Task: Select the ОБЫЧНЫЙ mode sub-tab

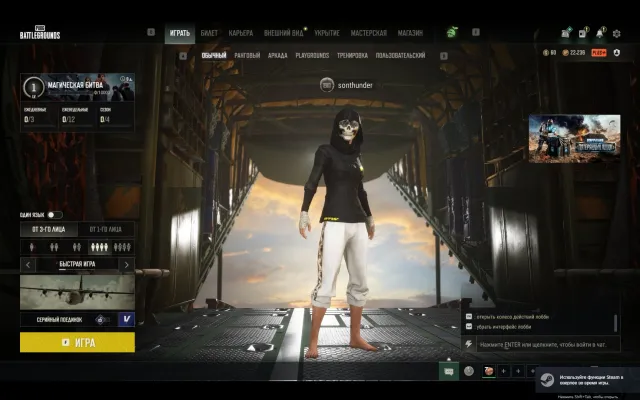Action: click(214, 55)
